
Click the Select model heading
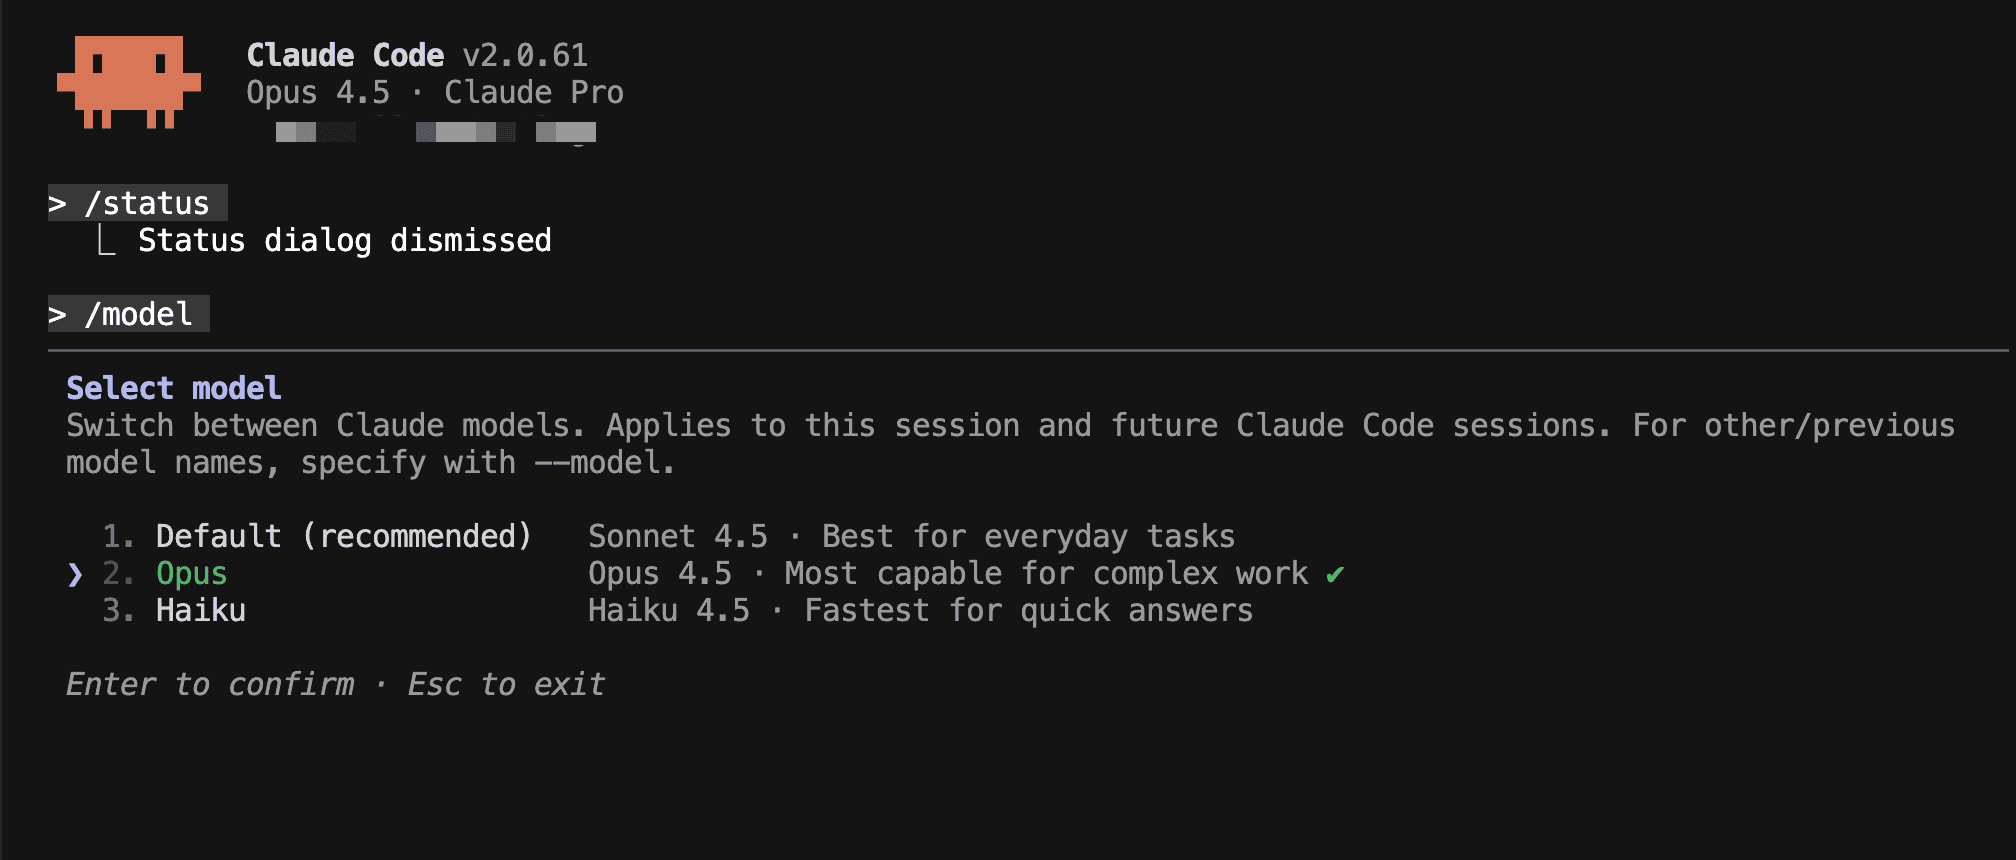tap(173, 388)
